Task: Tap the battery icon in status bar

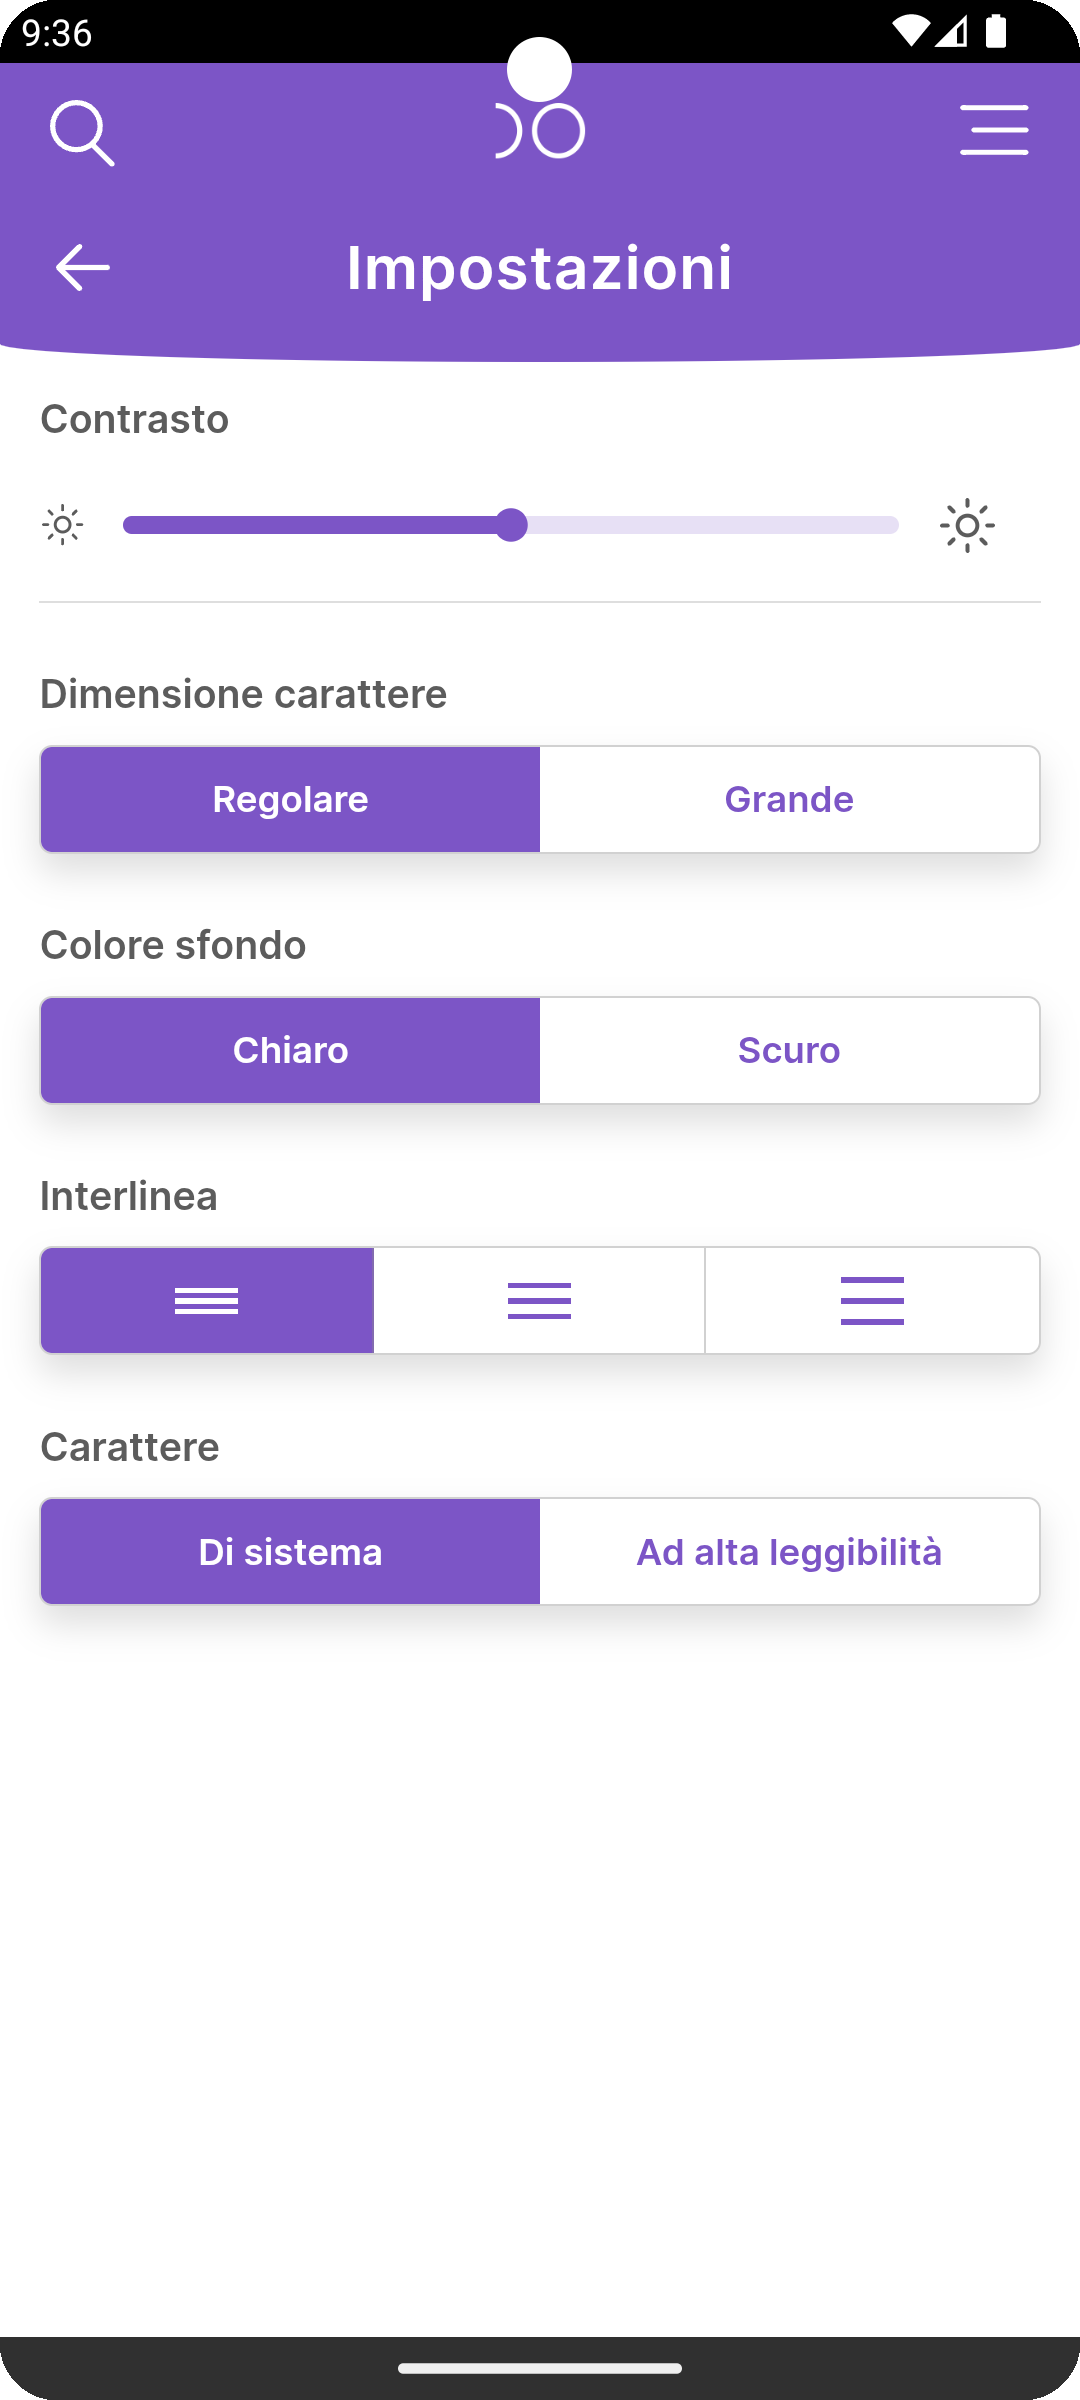Action: 995,32
